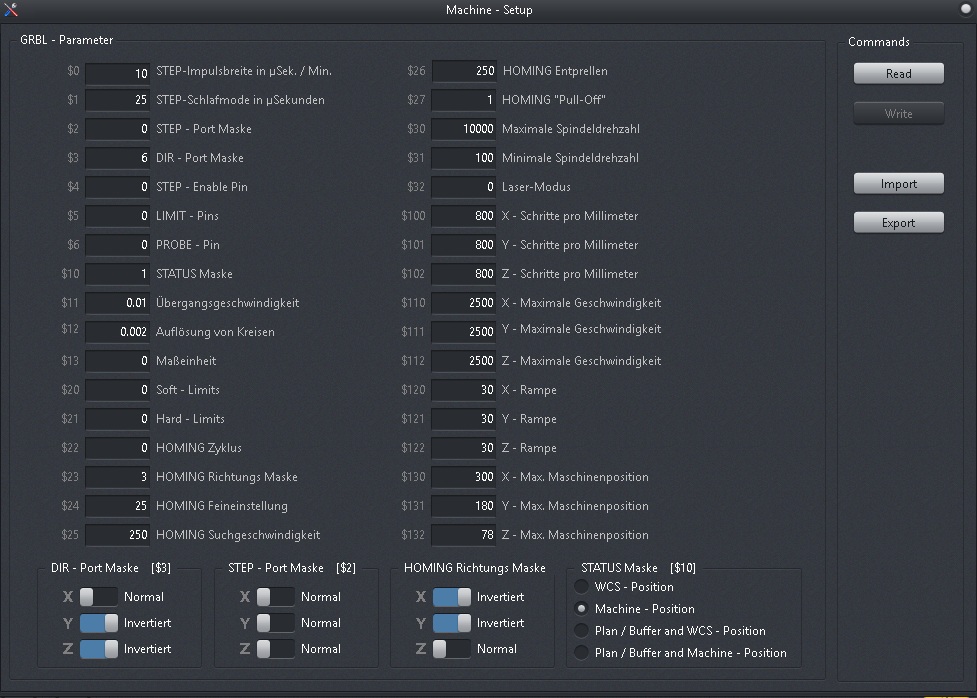Click the Import button

(898, 184)
